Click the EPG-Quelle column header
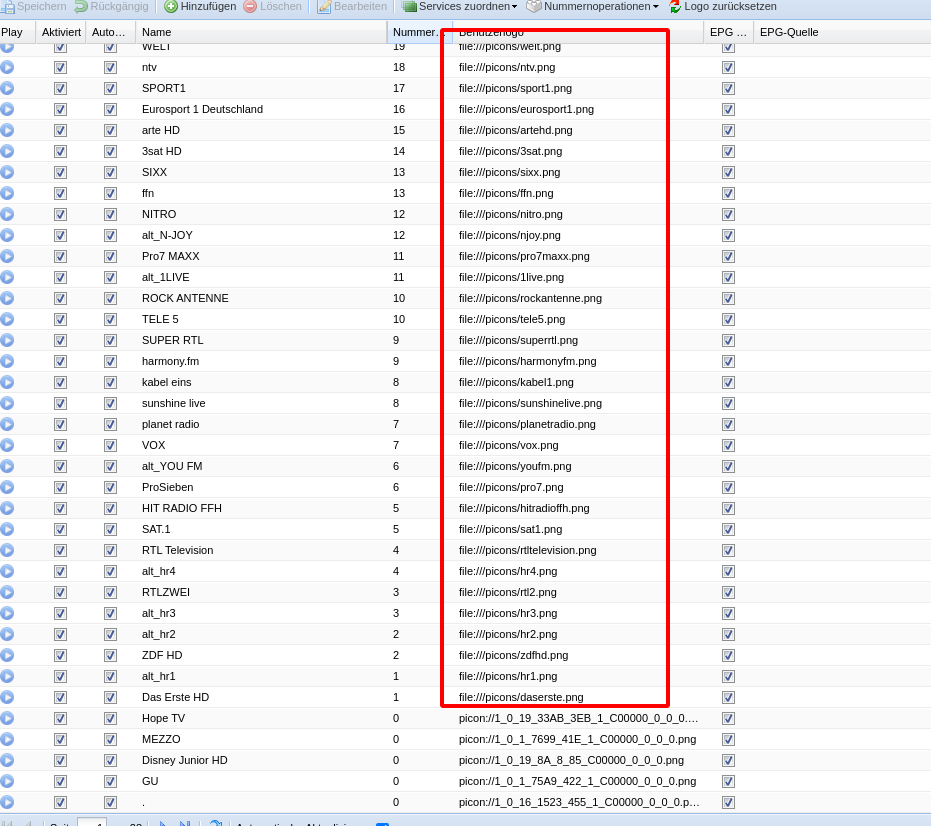931x826 pixels. (x=842, y=32)
